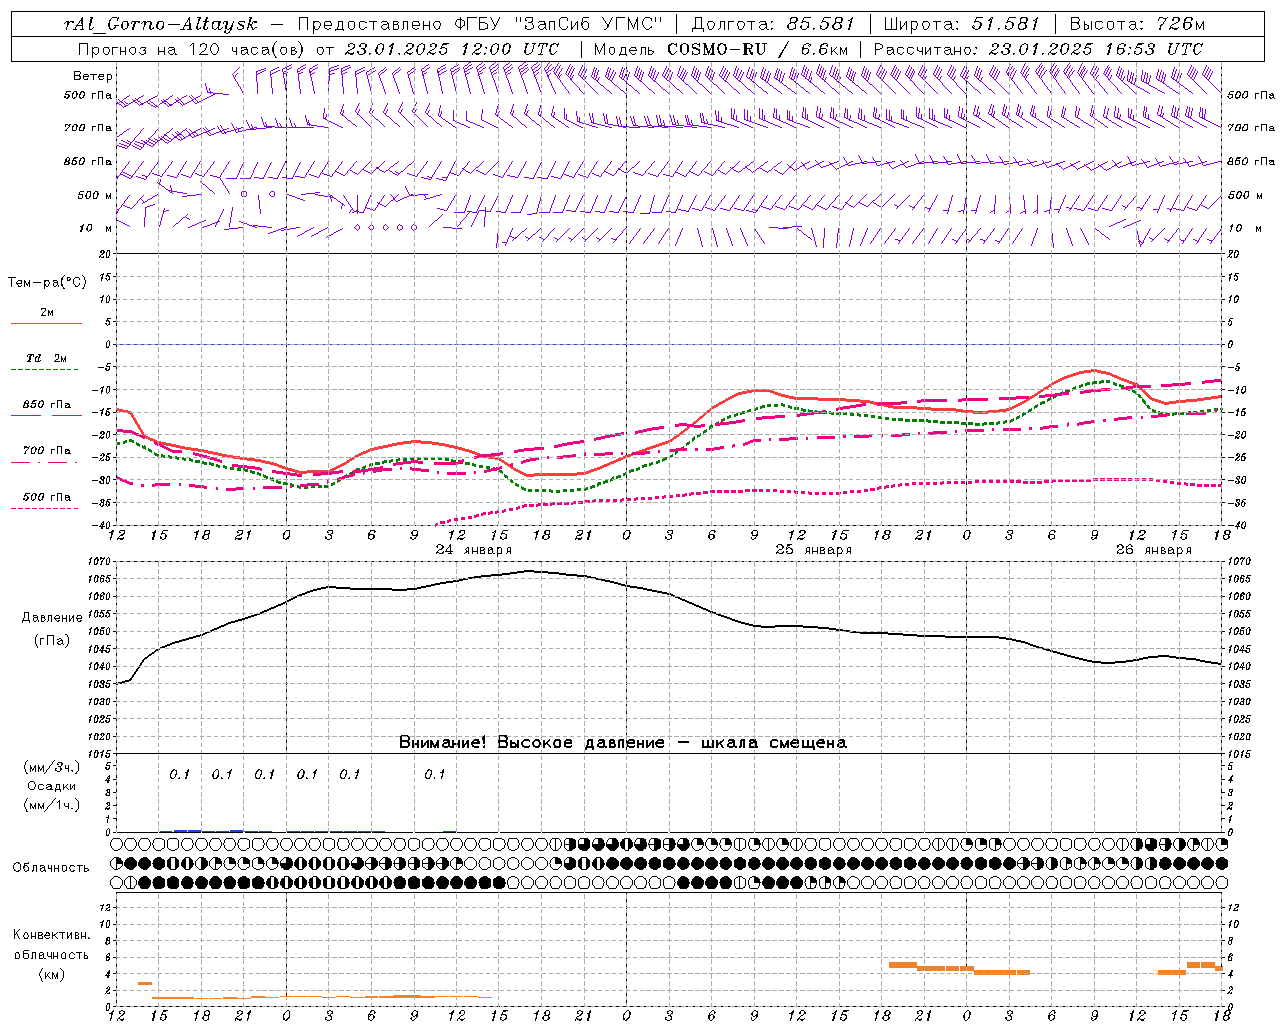Viewport: 1280px width, 1024px height.
Task: Click the "(гПа)" unit under Давление
Action: pos(52,641)
